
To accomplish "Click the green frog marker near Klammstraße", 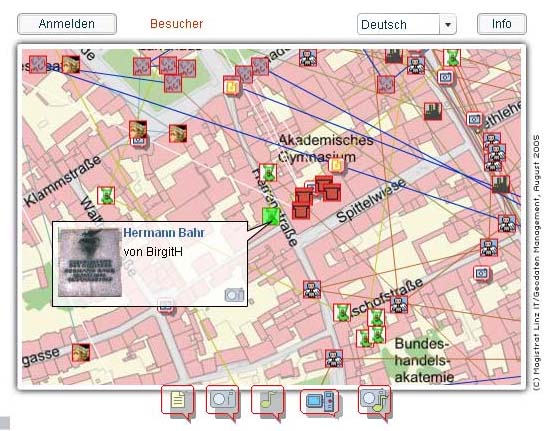I will click(106, 195).
